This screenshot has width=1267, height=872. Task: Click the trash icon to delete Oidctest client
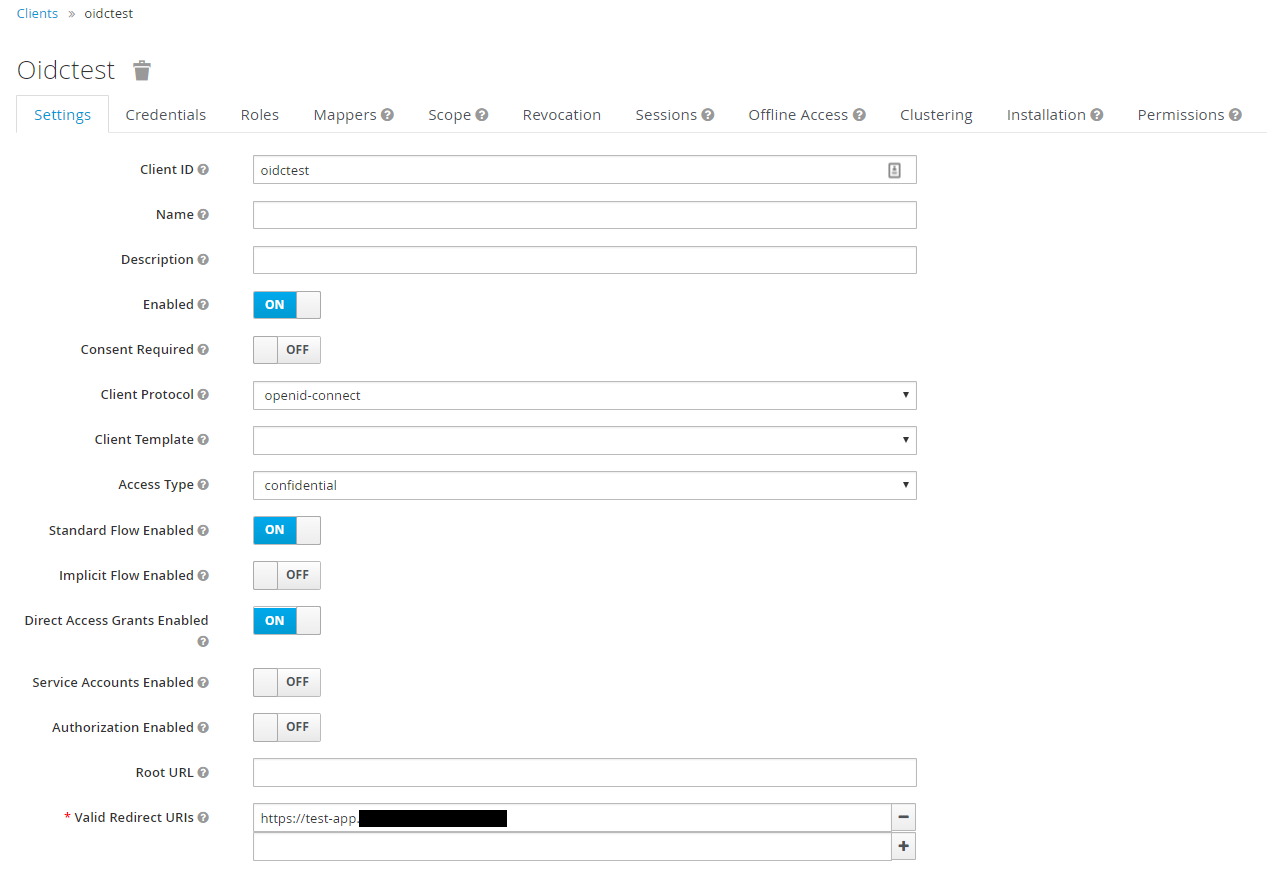(141, 70)
